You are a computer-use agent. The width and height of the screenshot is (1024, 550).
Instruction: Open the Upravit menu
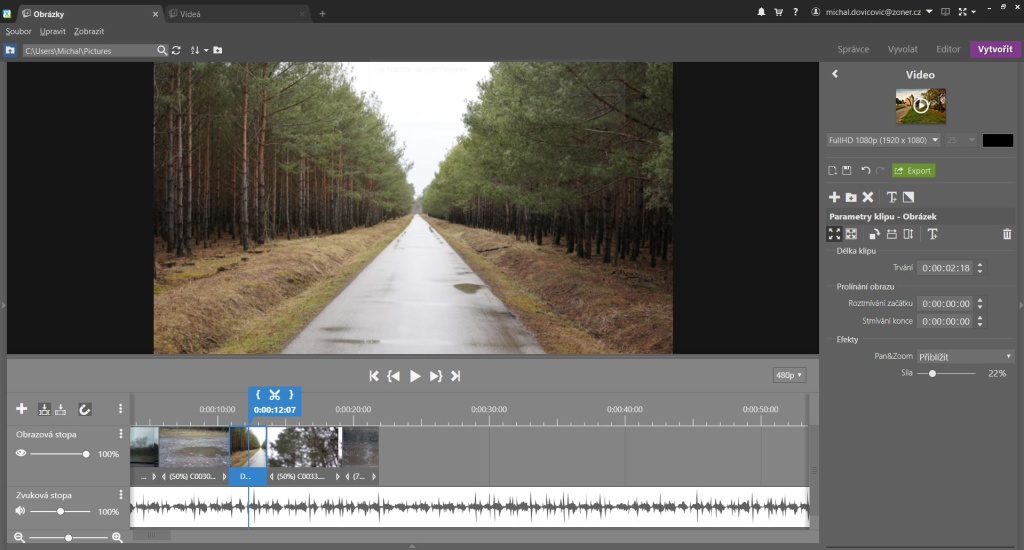click(x=52, y=31)
